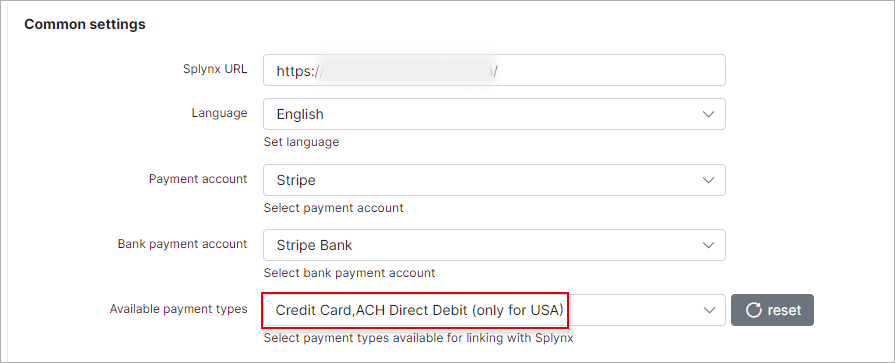Click the Language field label
The image size is (895, 363).
coord(220,113)
